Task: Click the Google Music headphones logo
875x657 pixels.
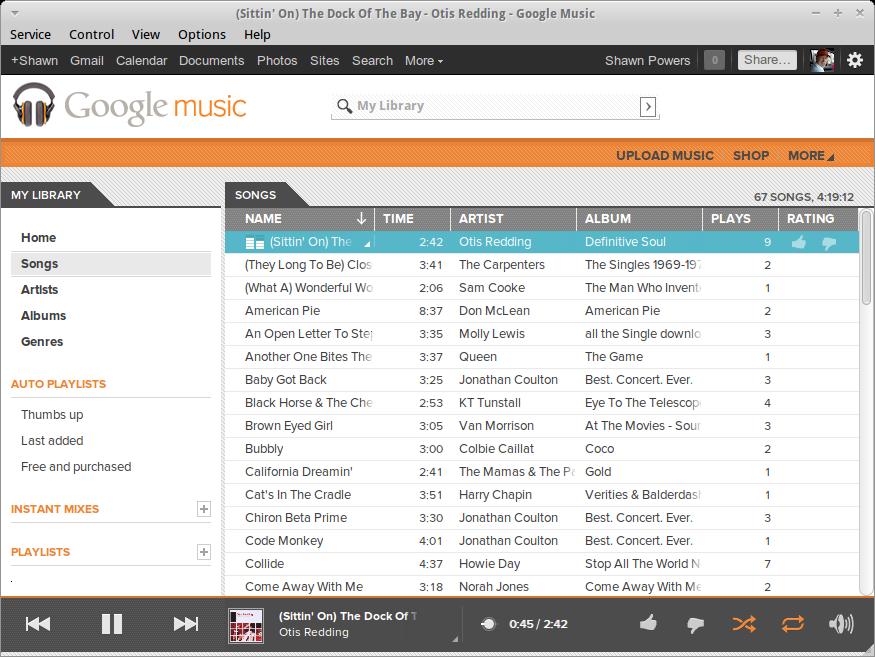Action: (35, 106)
